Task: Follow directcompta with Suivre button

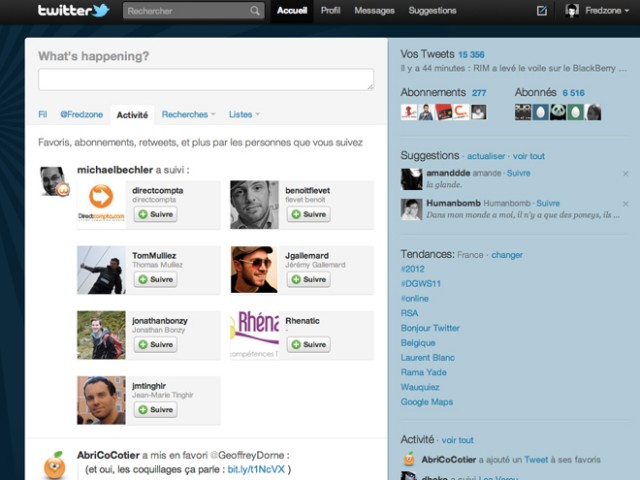Action: tap(156, 214)
